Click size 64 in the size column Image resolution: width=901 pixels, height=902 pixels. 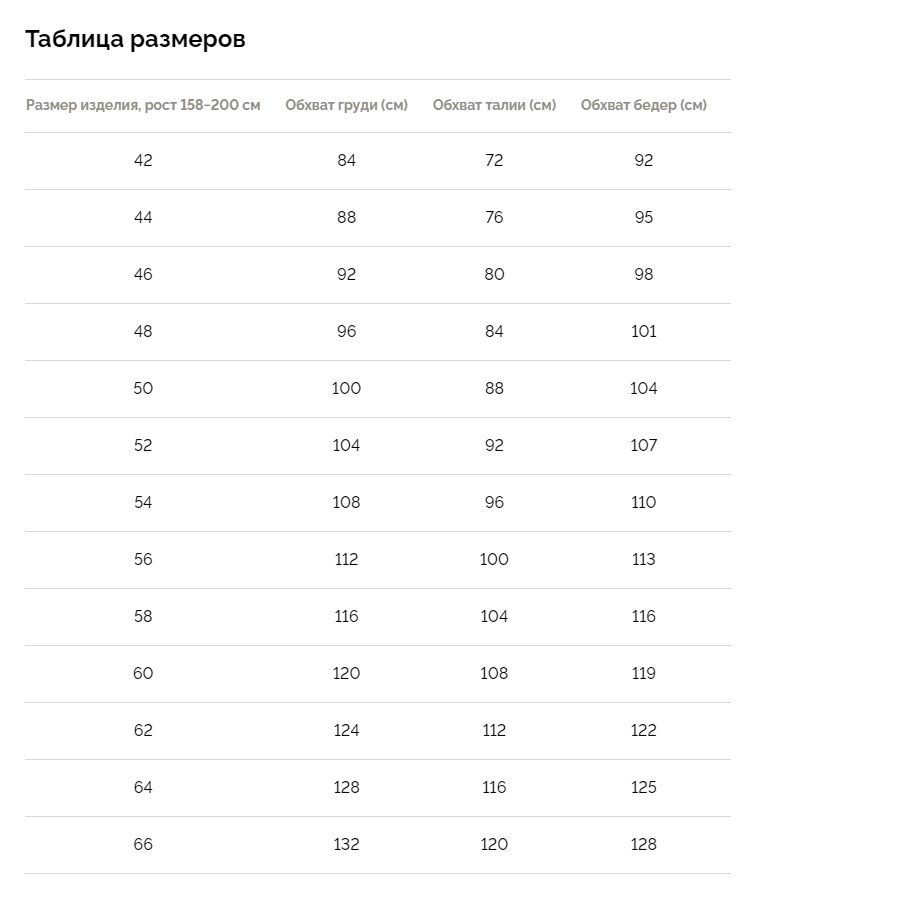[143, 787]
